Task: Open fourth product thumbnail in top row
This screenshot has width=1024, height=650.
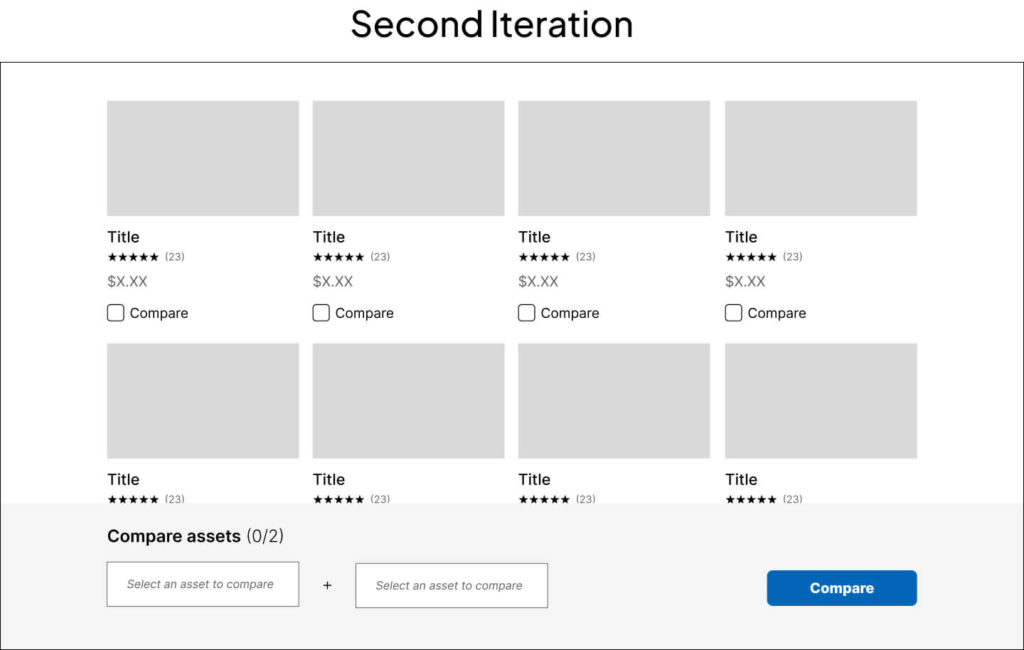Action: (x=821, y=158)
